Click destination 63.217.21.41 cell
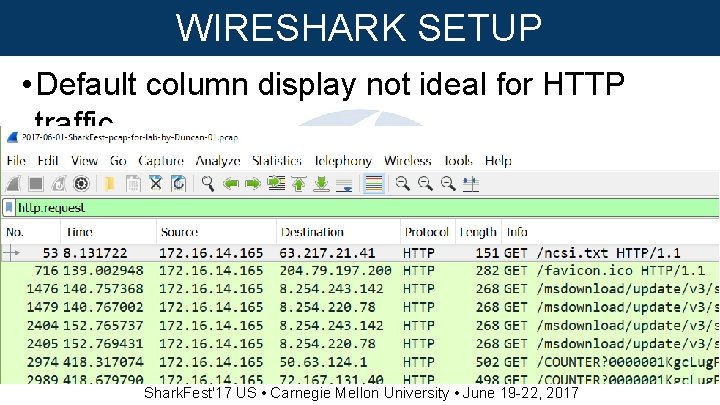The image size is (720, 405). coord(327,253)
